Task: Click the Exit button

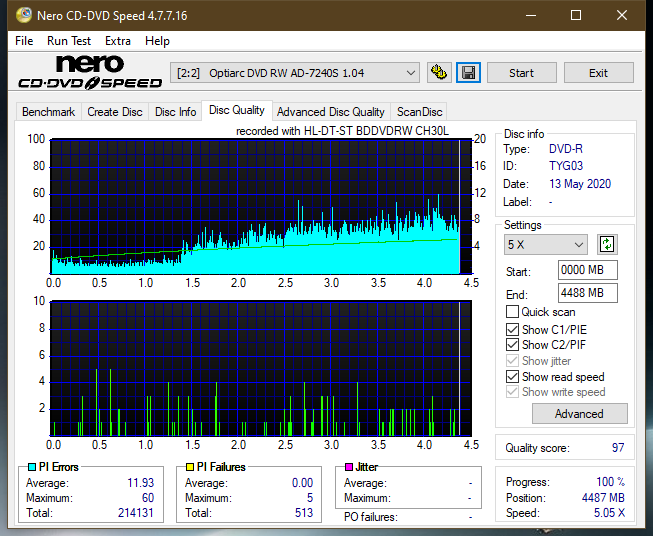Action: click(x=598, y=73)
